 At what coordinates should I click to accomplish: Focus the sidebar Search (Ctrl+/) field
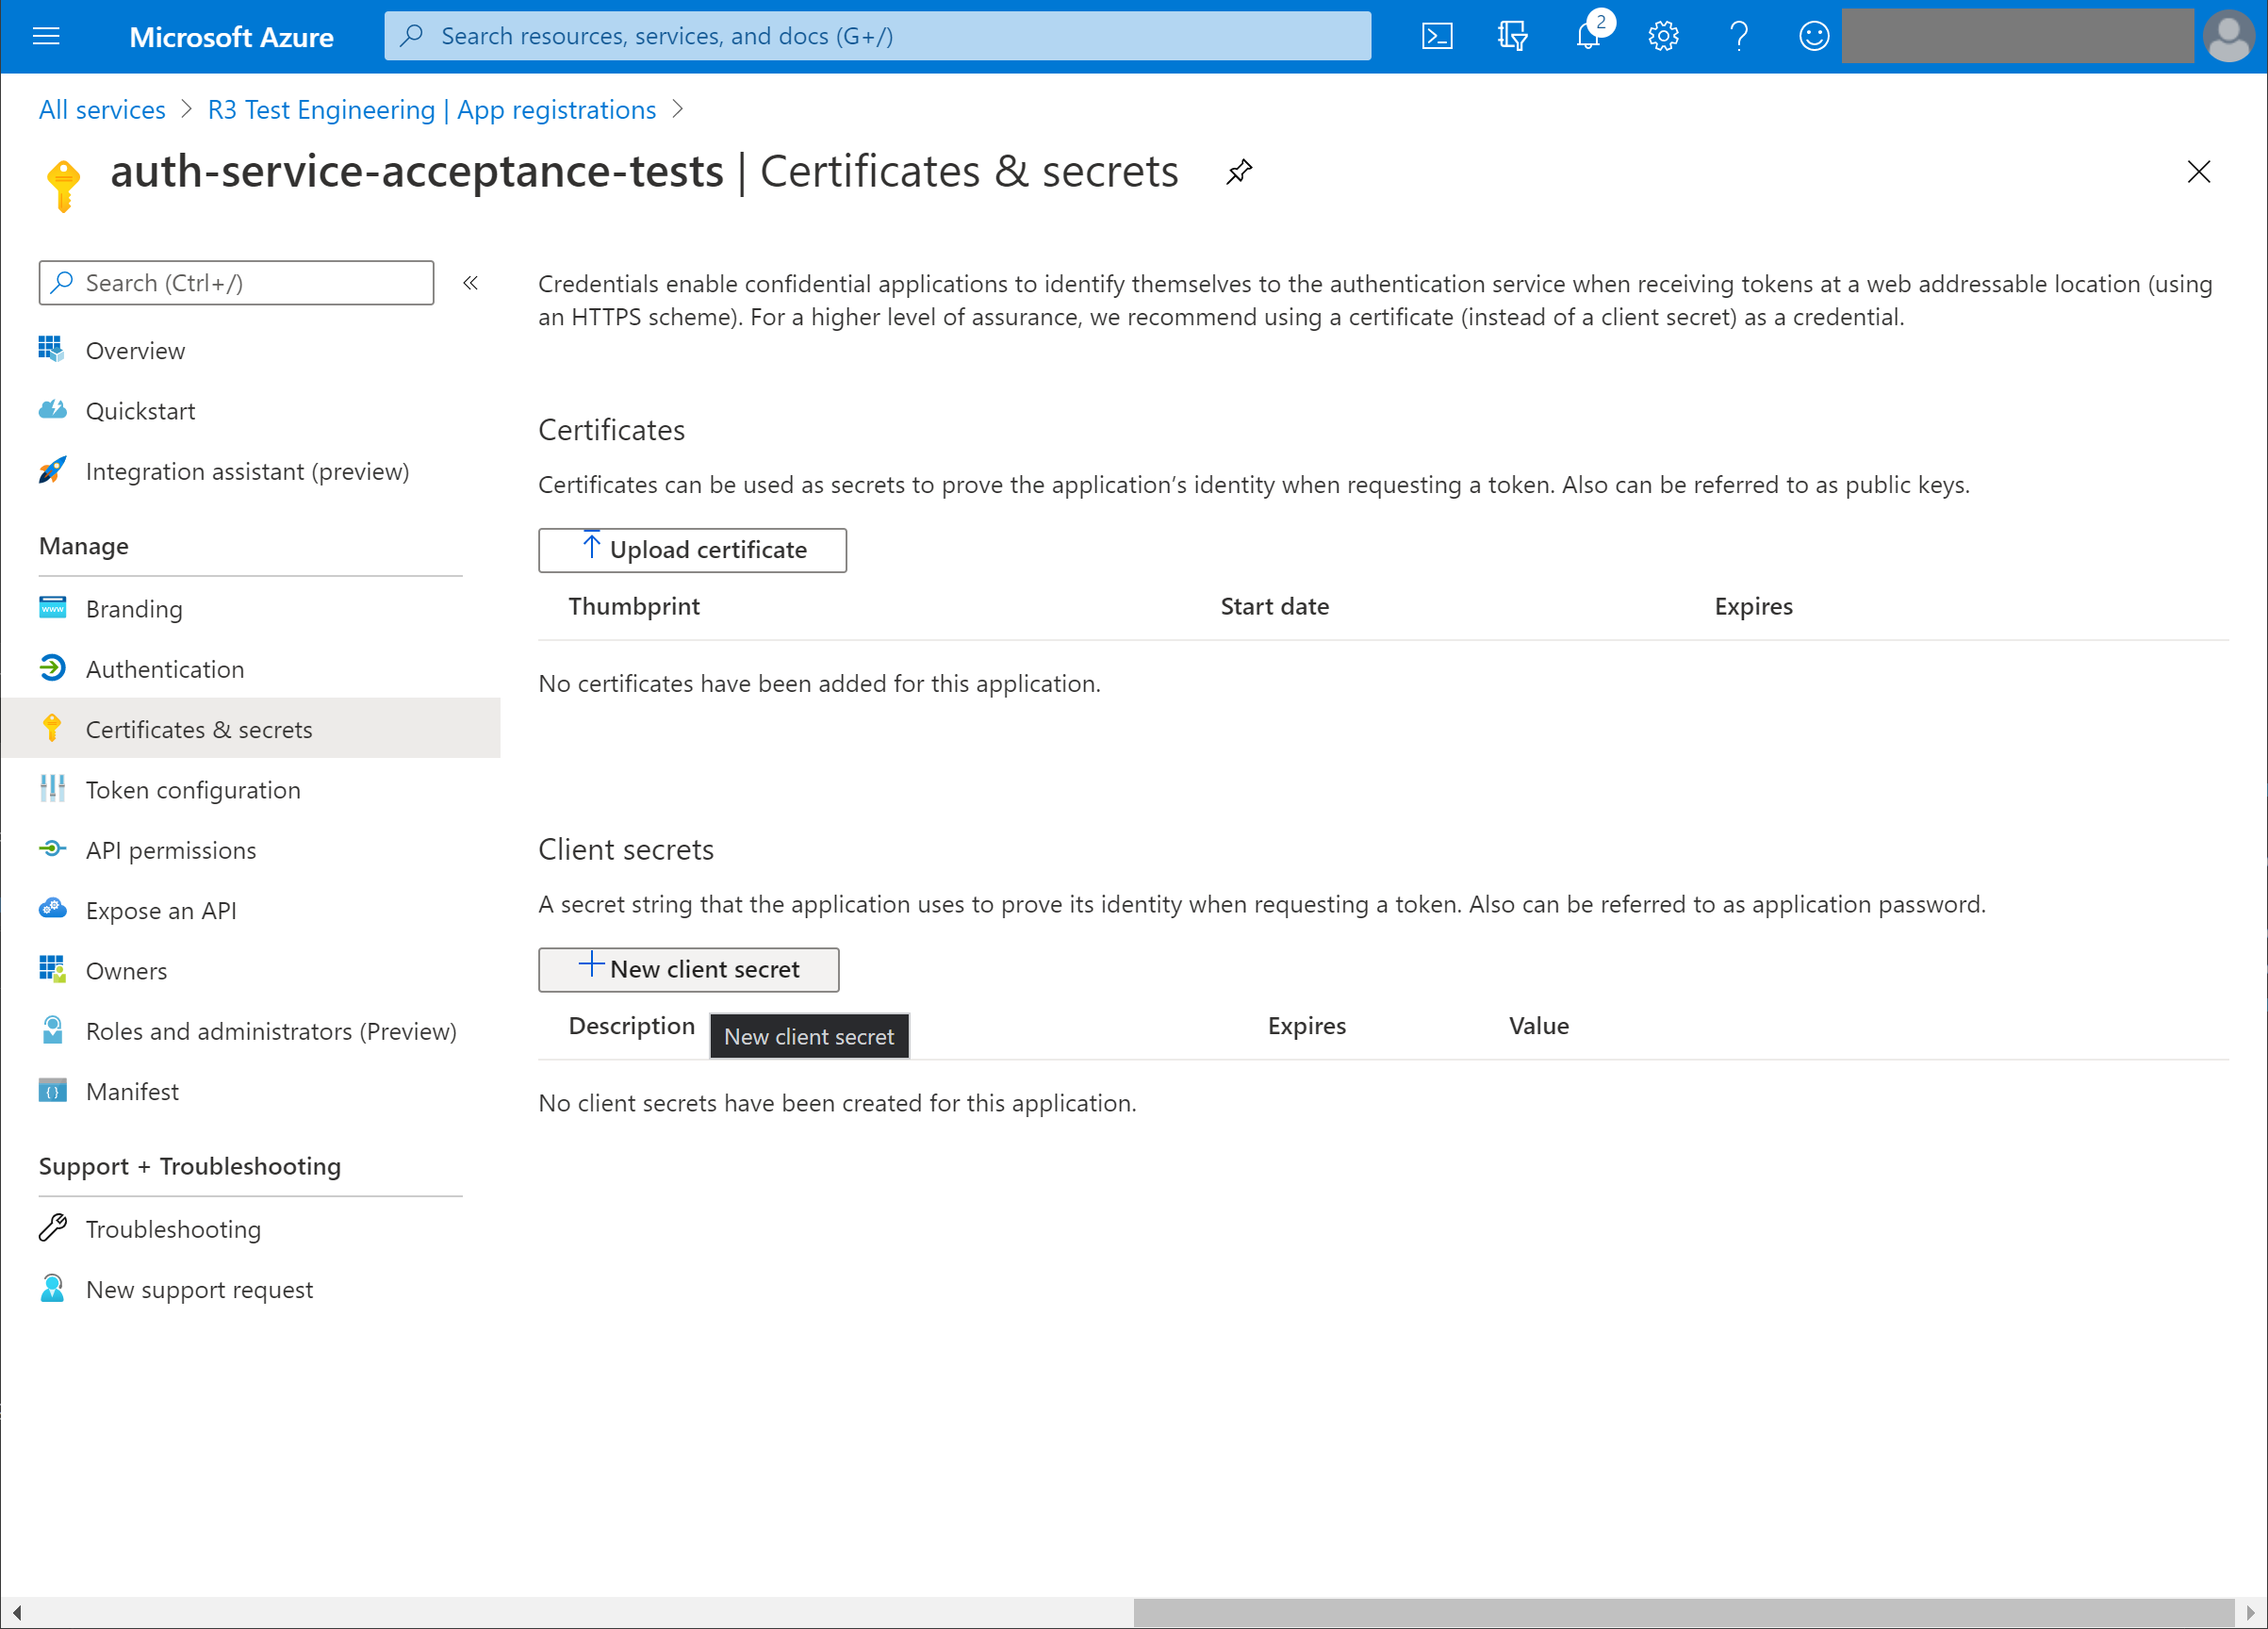(x=236, y=283)
